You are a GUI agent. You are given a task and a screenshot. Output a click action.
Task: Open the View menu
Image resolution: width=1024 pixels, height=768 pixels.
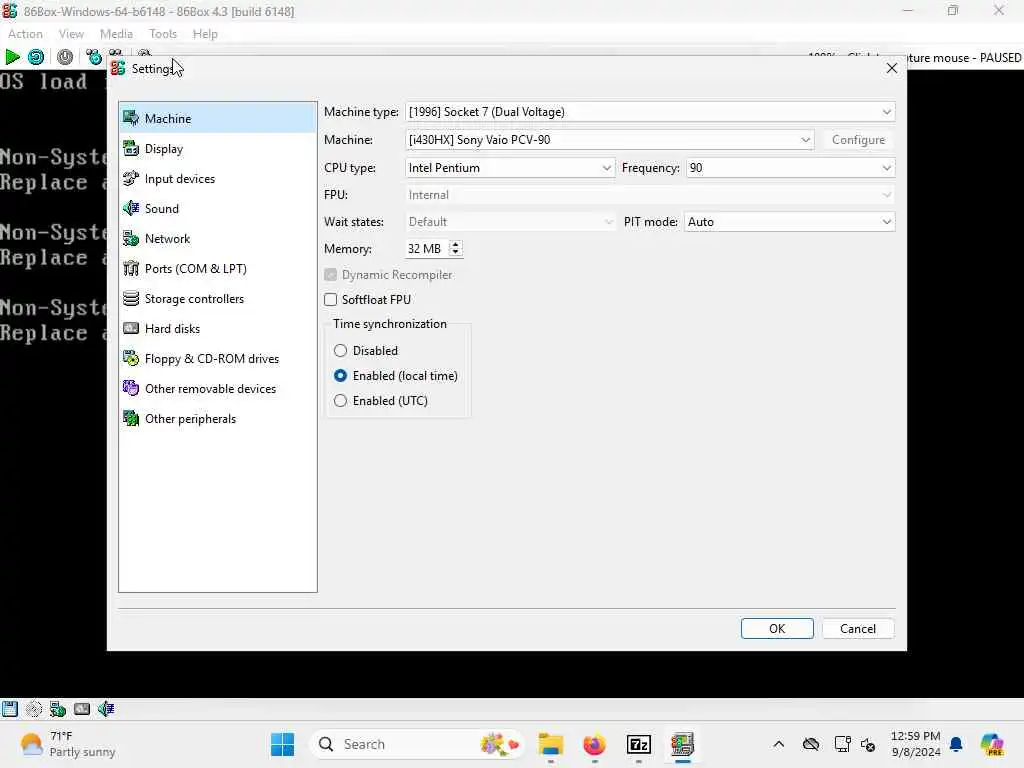coord(71,34)
